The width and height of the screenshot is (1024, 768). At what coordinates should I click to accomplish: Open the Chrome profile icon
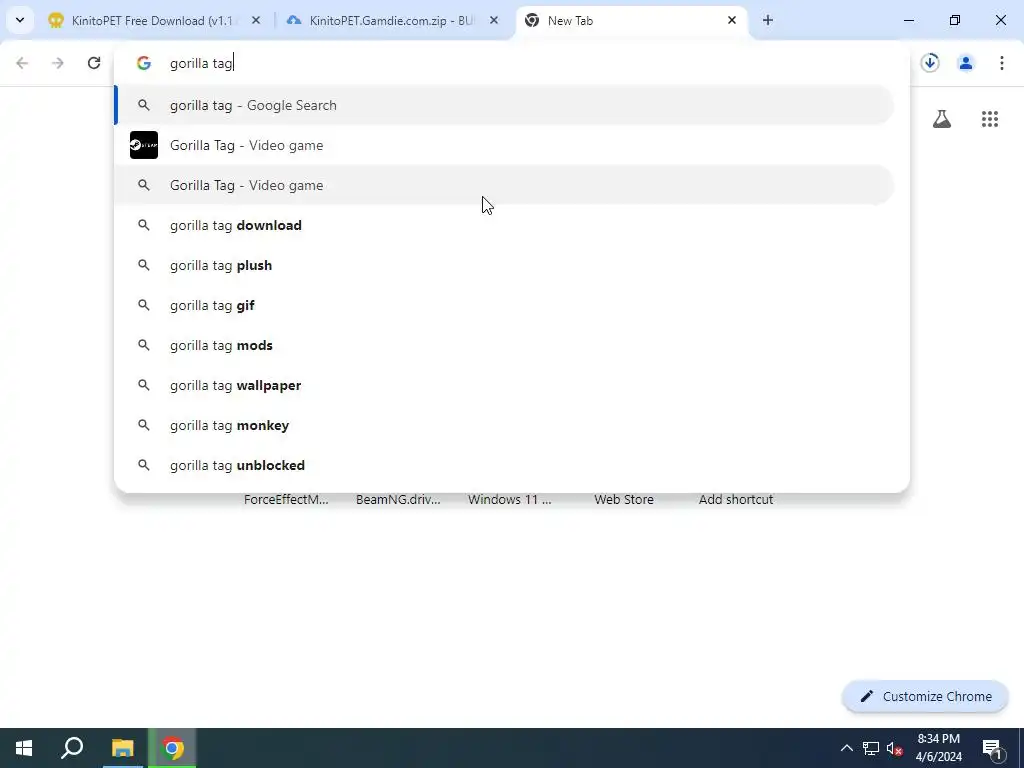click(966, 63)
